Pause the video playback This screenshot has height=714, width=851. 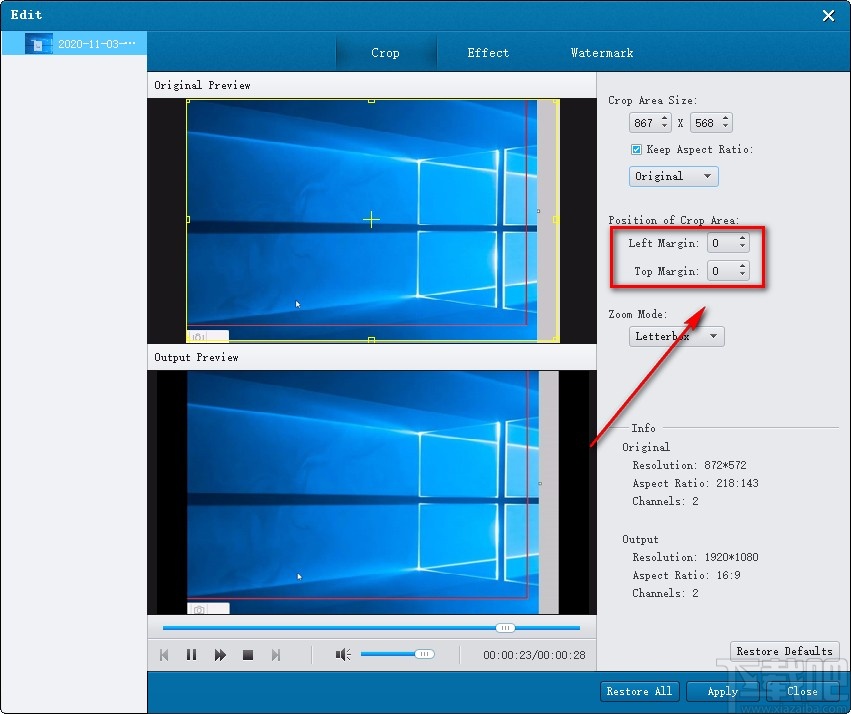(x=192, y=655)
